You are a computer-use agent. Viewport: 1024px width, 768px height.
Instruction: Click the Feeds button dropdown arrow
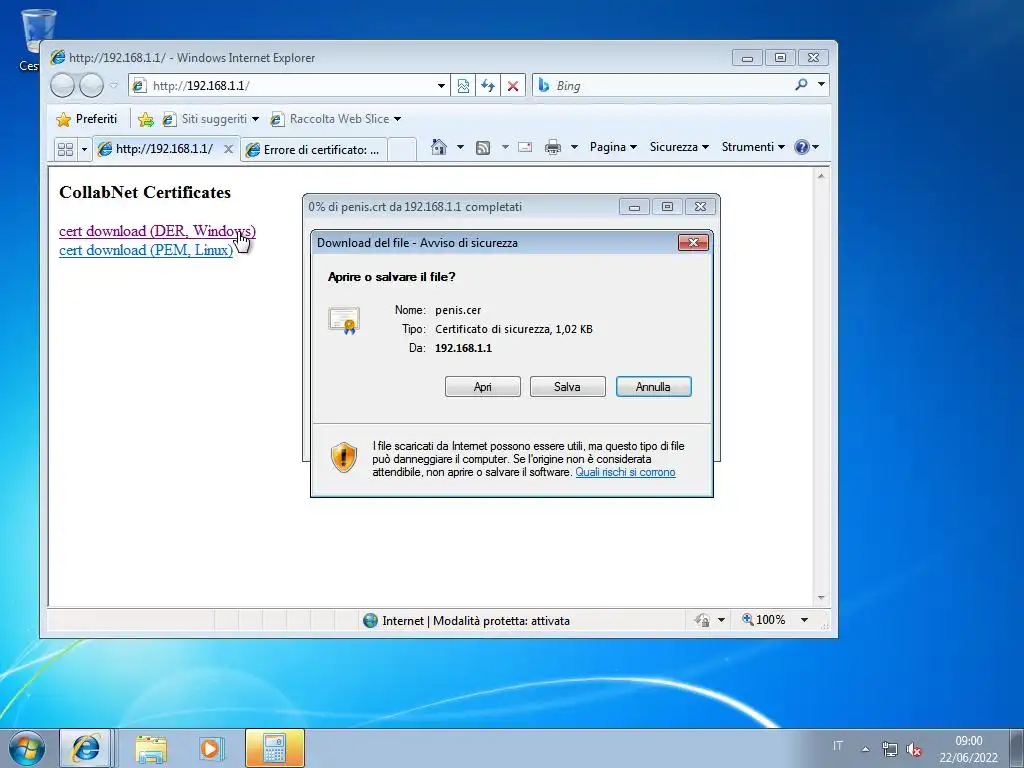(505, 147)
